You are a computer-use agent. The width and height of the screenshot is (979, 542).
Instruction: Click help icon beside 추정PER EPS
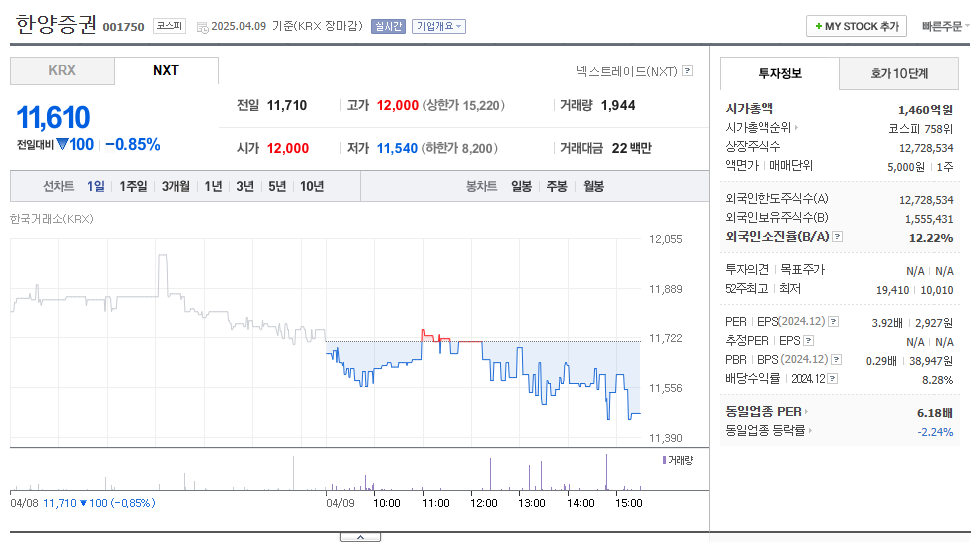click(809, 341)
